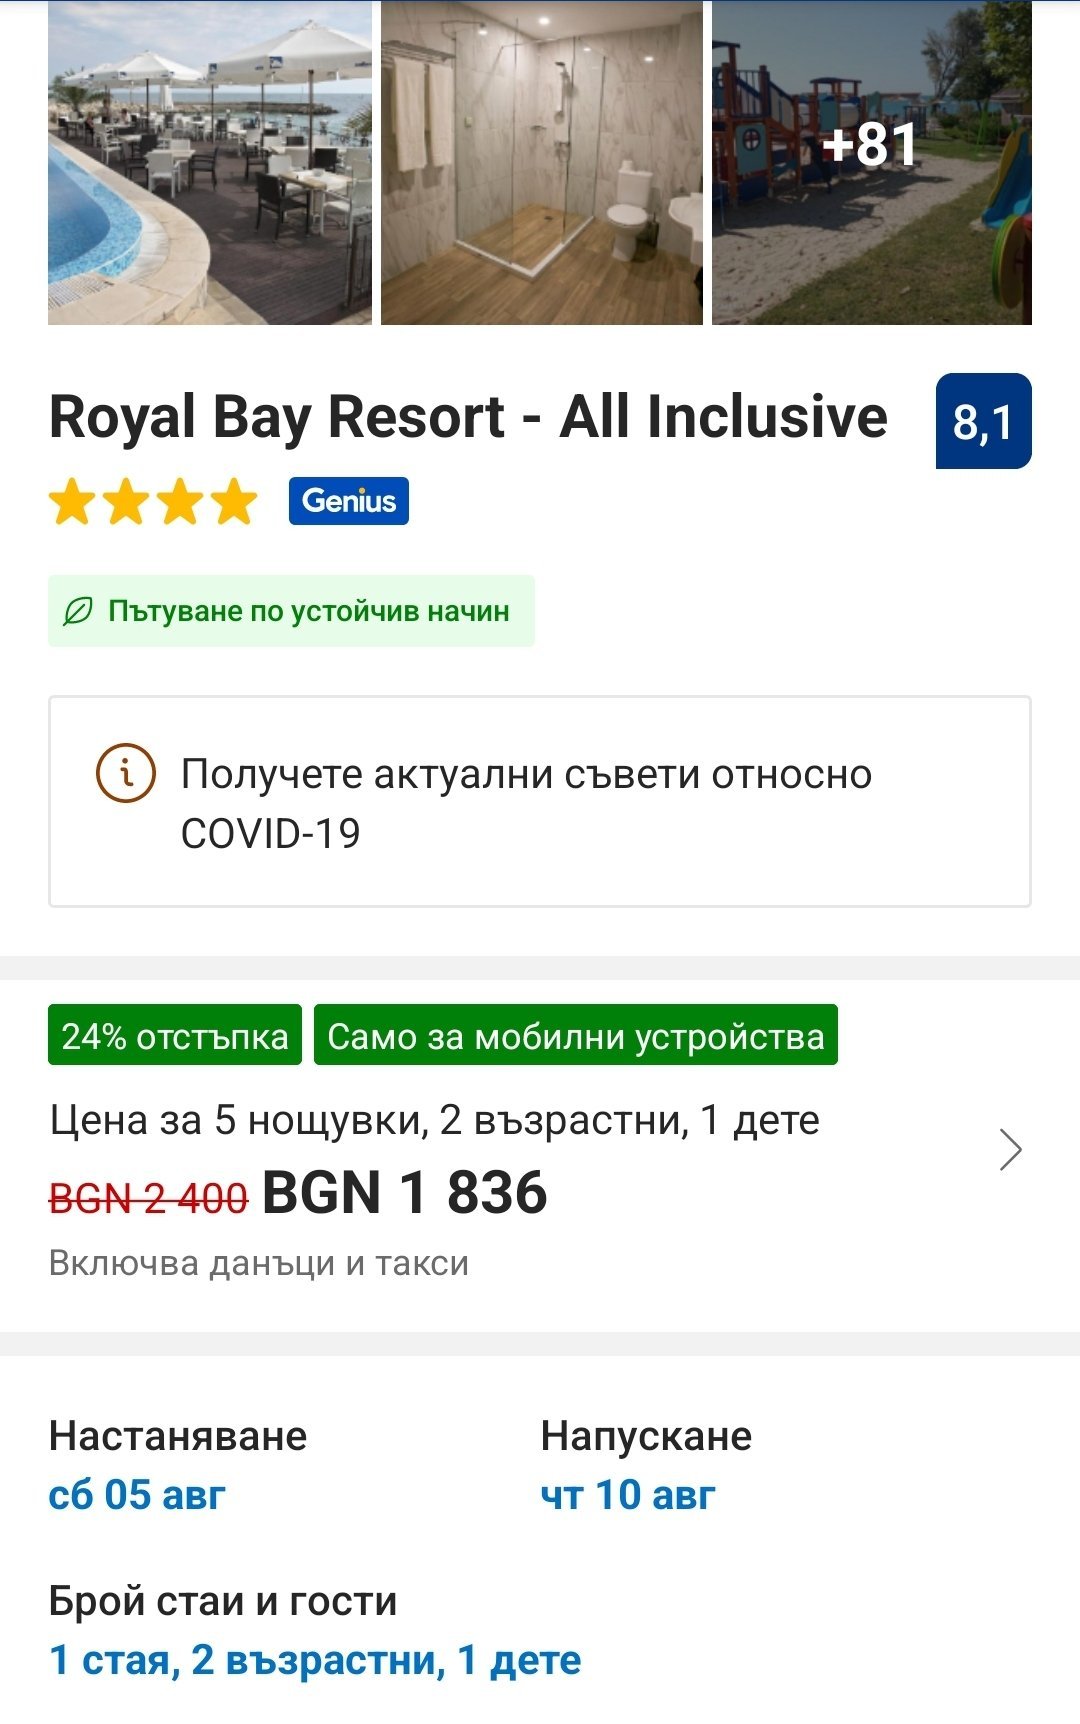Click the four-star rating icons

coord(153,502)
